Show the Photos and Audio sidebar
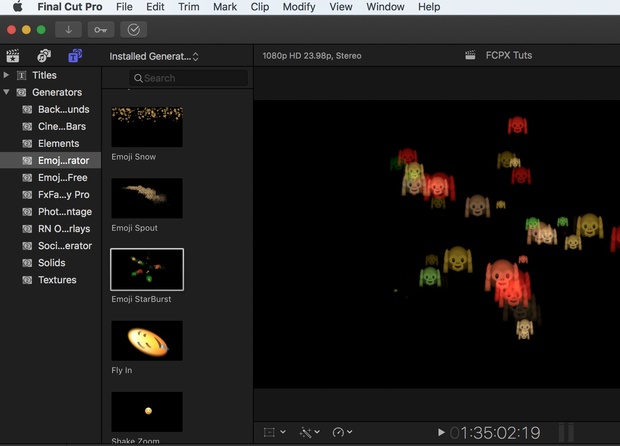Viewport: 620px width, 446px height. pyautogui.click(x=44, y=56)
